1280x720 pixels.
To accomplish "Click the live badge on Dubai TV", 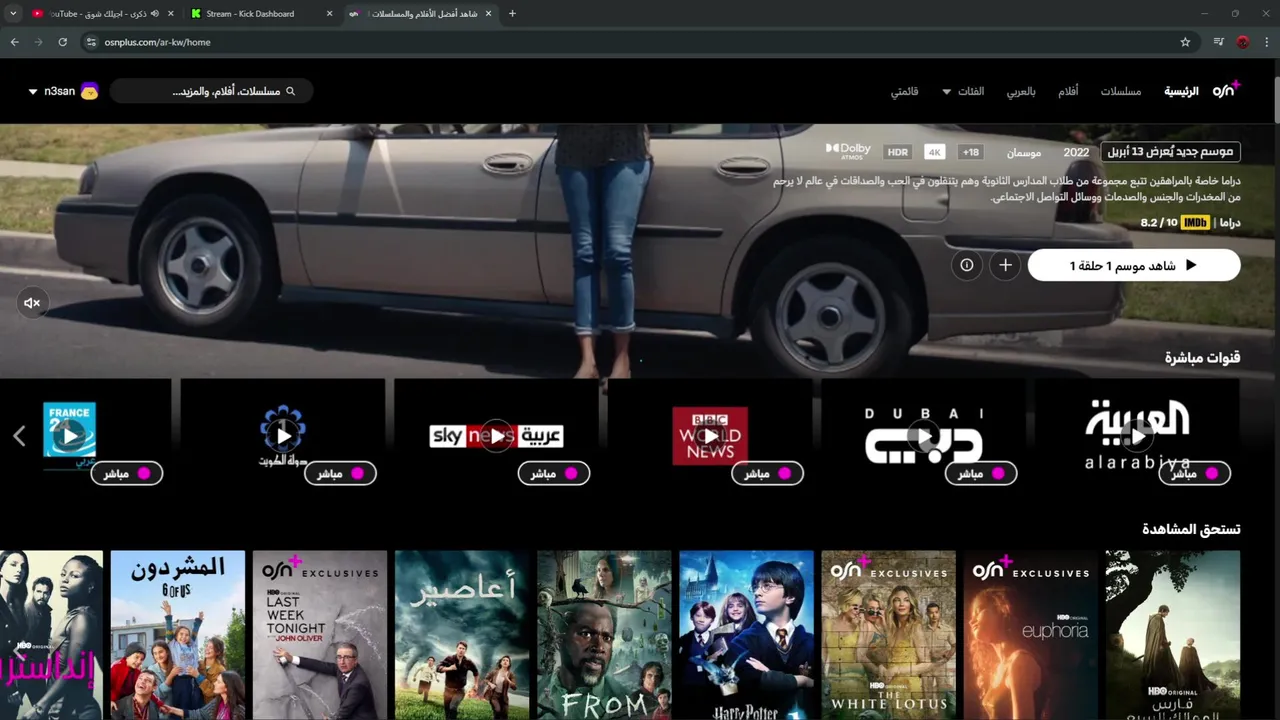I will pyautogui.click(x=981, y=473).
